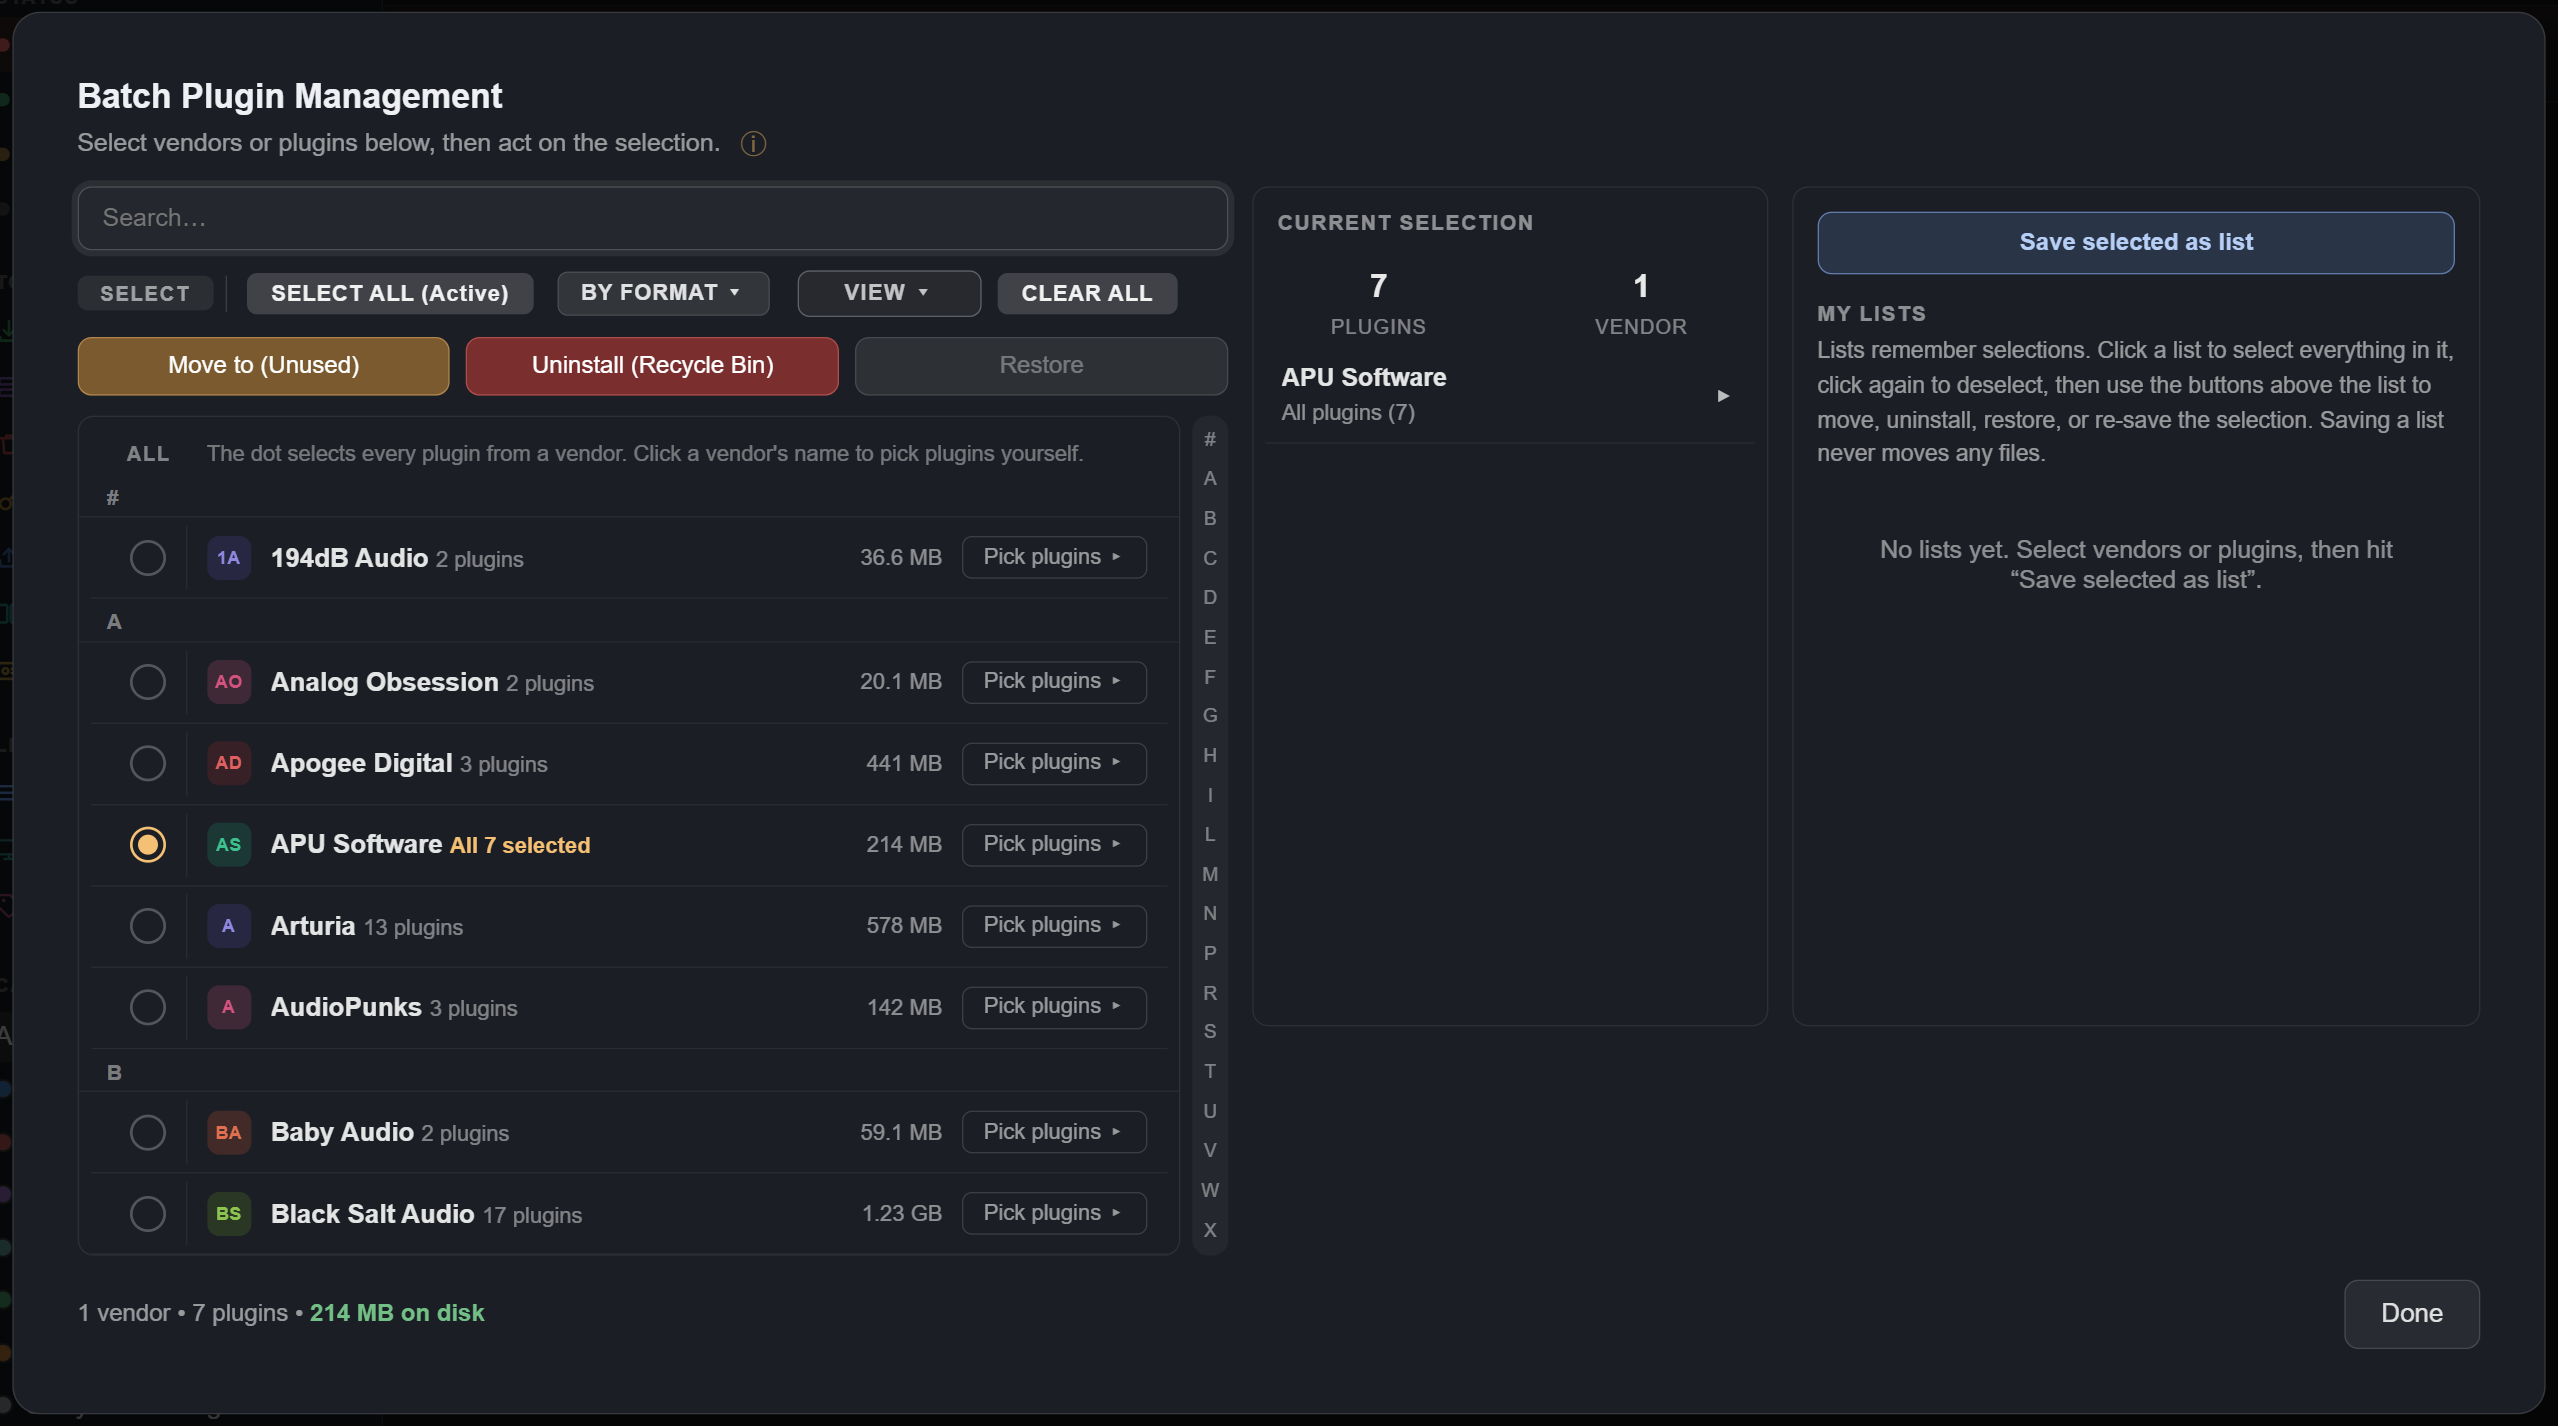Click the Black Salt Audio vendor name
Screen dimensions: 2558x1426
click(372, 1215)
